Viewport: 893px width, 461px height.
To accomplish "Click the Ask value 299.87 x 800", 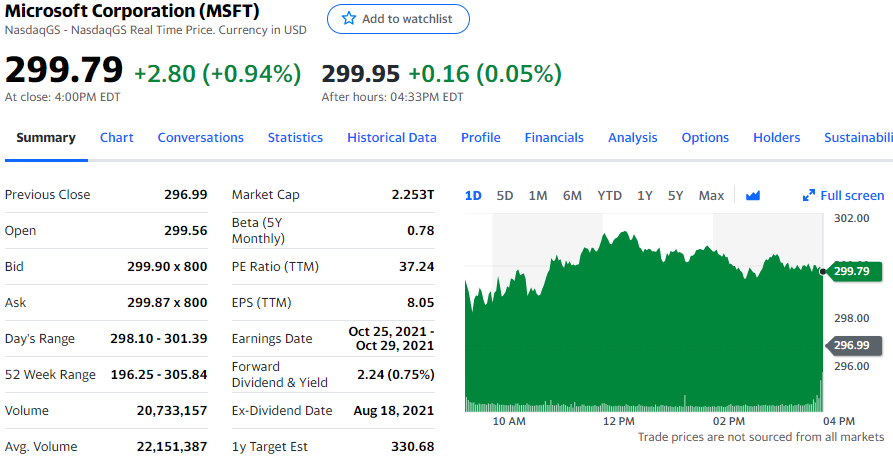I will click(x=167, y=302).
